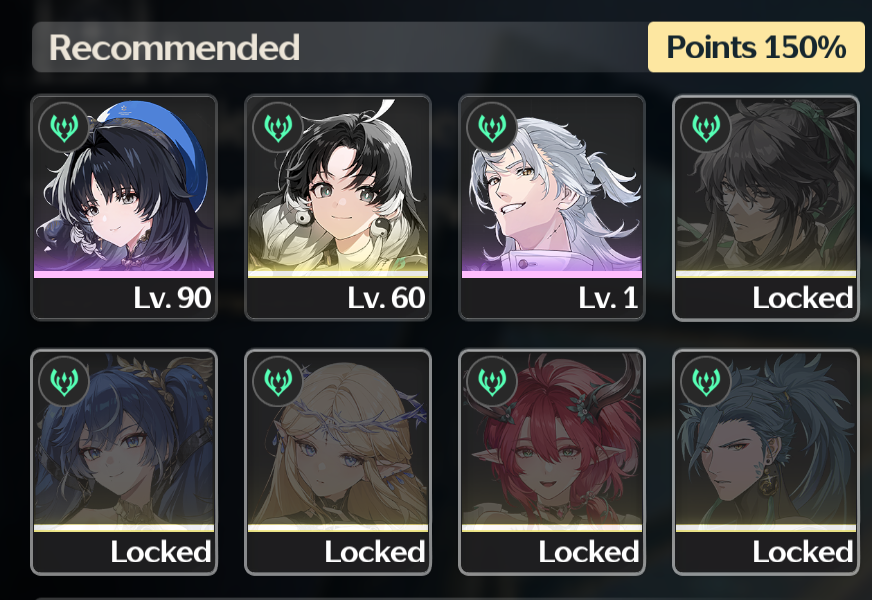Click the element icon on the Lv. 90 character
872x600 pixels.
tap(64, 128)
